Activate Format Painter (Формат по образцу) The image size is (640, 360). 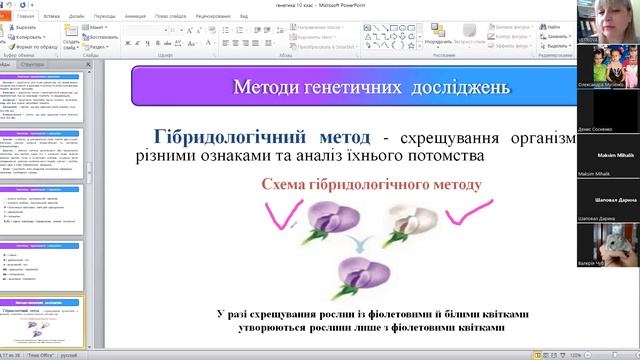tap(33, 47)
